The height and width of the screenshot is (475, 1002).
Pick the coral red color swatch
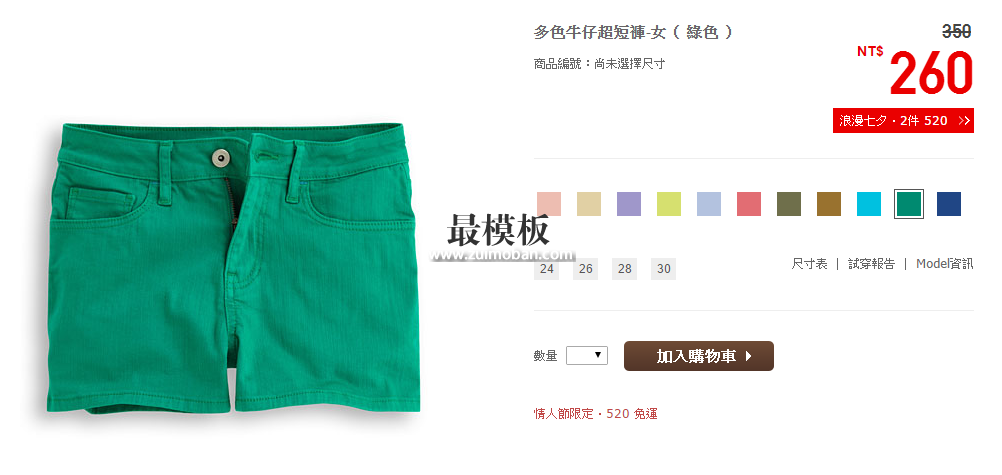[x=749, y=204]
